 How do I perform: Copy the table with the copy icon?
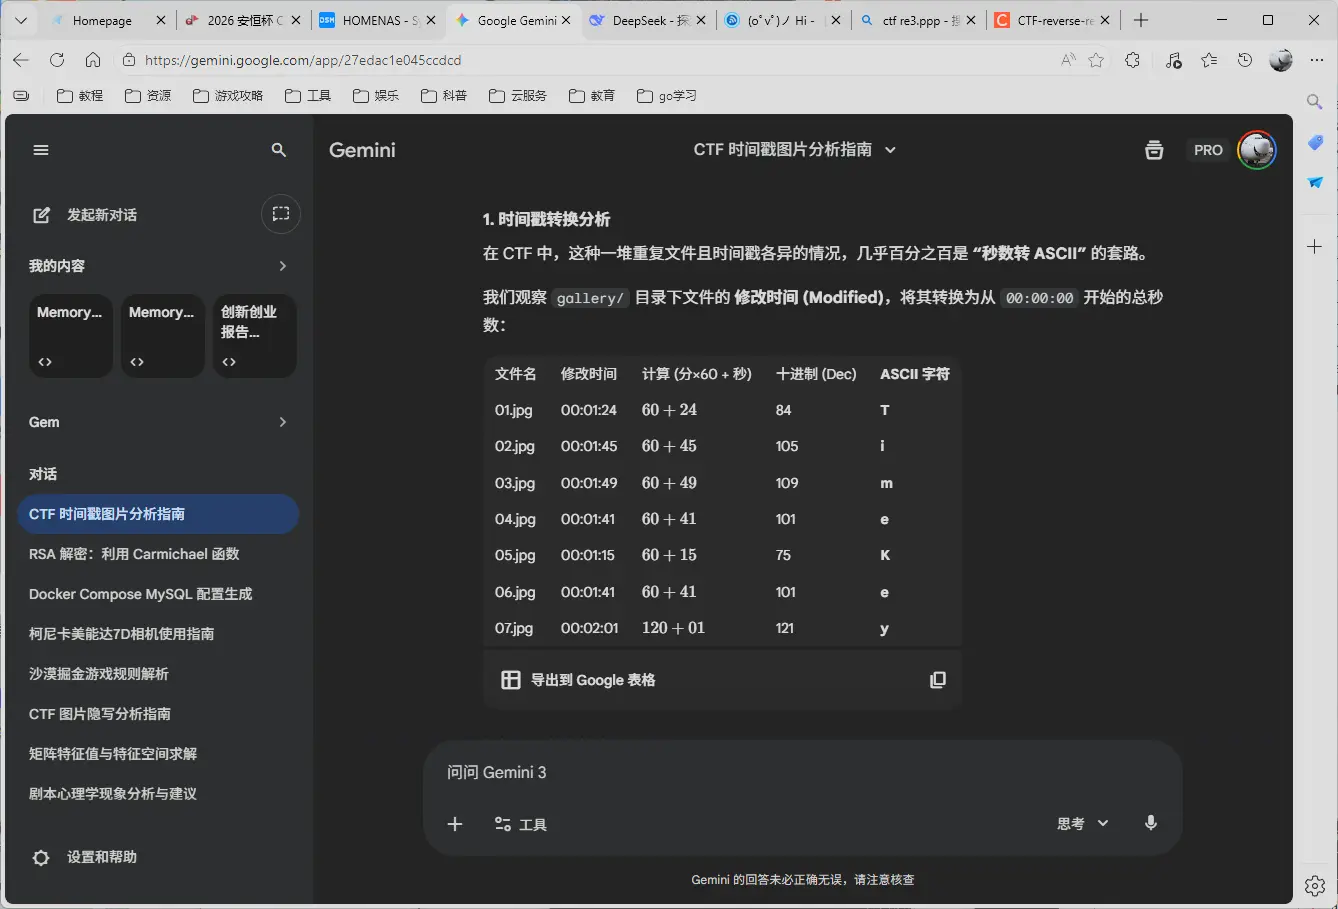pyautogui.click(x=937, y=679)
